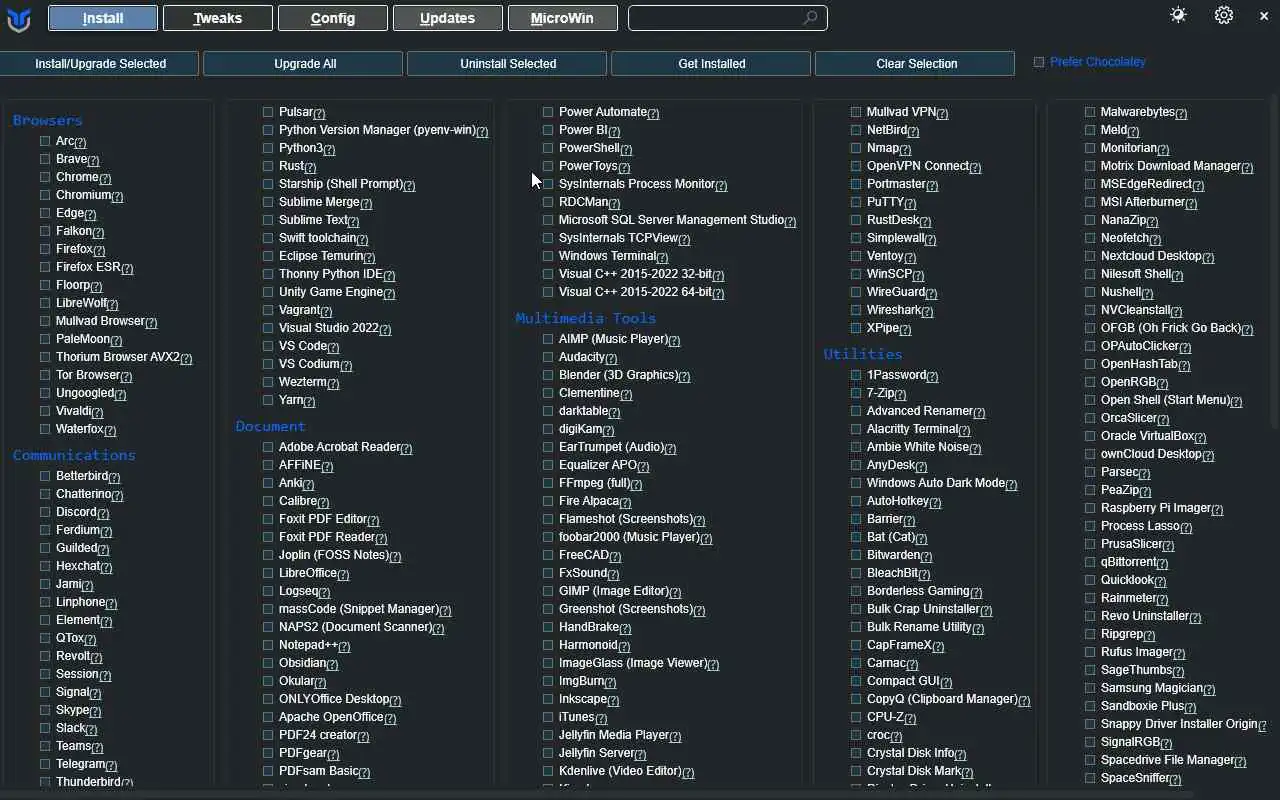This screenshot has height=800, width=1280.
Task: Click the Oracle VirtualBox label
Action: click(1147, 436)
